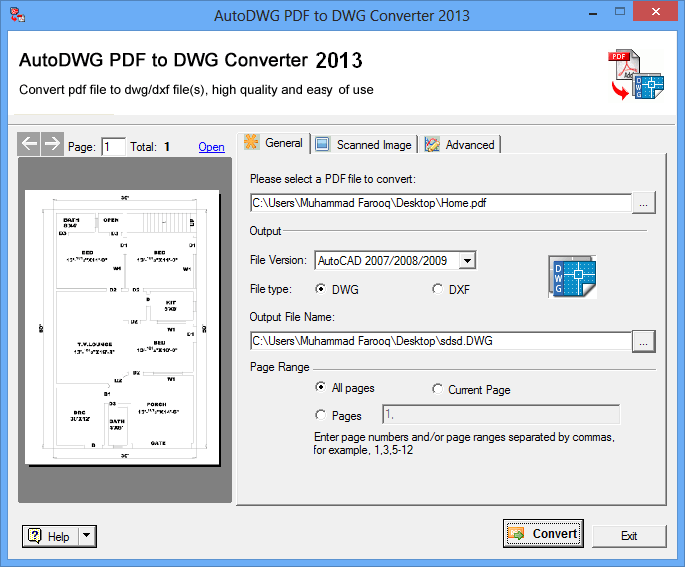Expand the Help dropdown arrow
Image resolution: width=685 pixels, height=567 pixels.
[x=87, y=536]
